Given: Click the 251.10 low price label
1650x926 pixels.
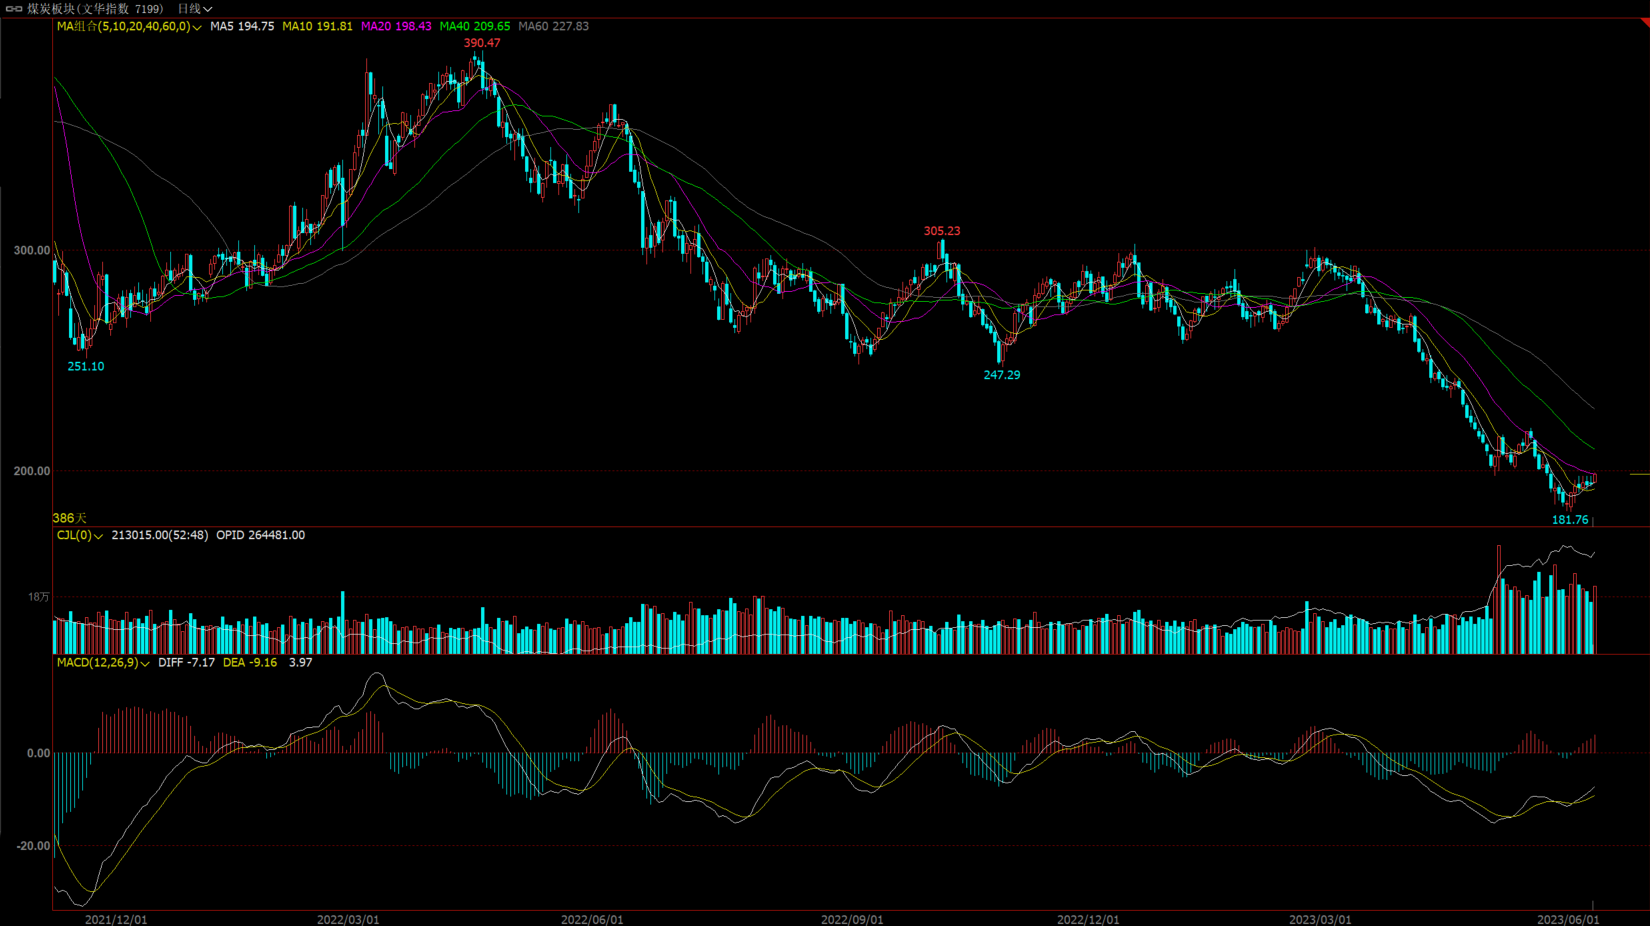Looking at the screenshot, I should click(x=86, y=367).
